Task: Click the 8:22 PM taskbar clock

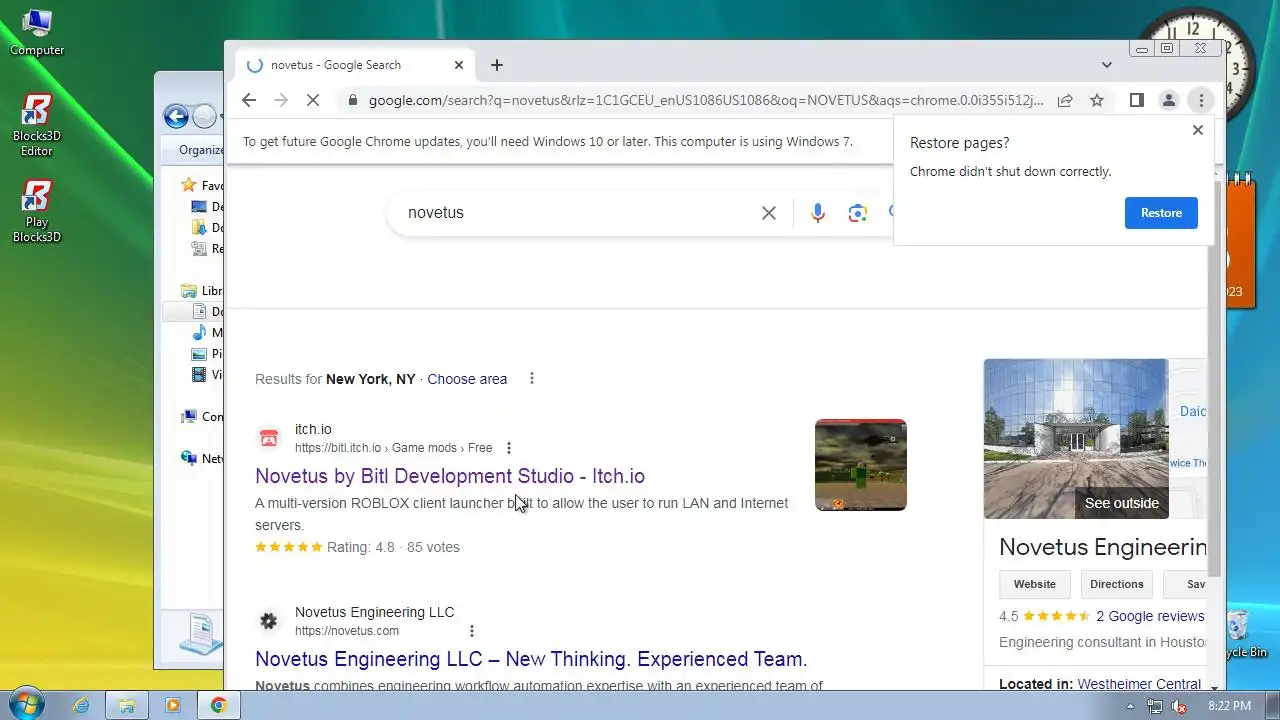Action: point(1229,706)
